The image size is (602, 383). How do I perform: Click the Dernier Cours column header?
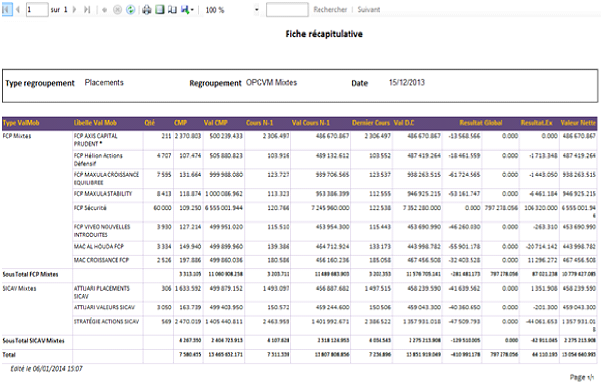371,123
